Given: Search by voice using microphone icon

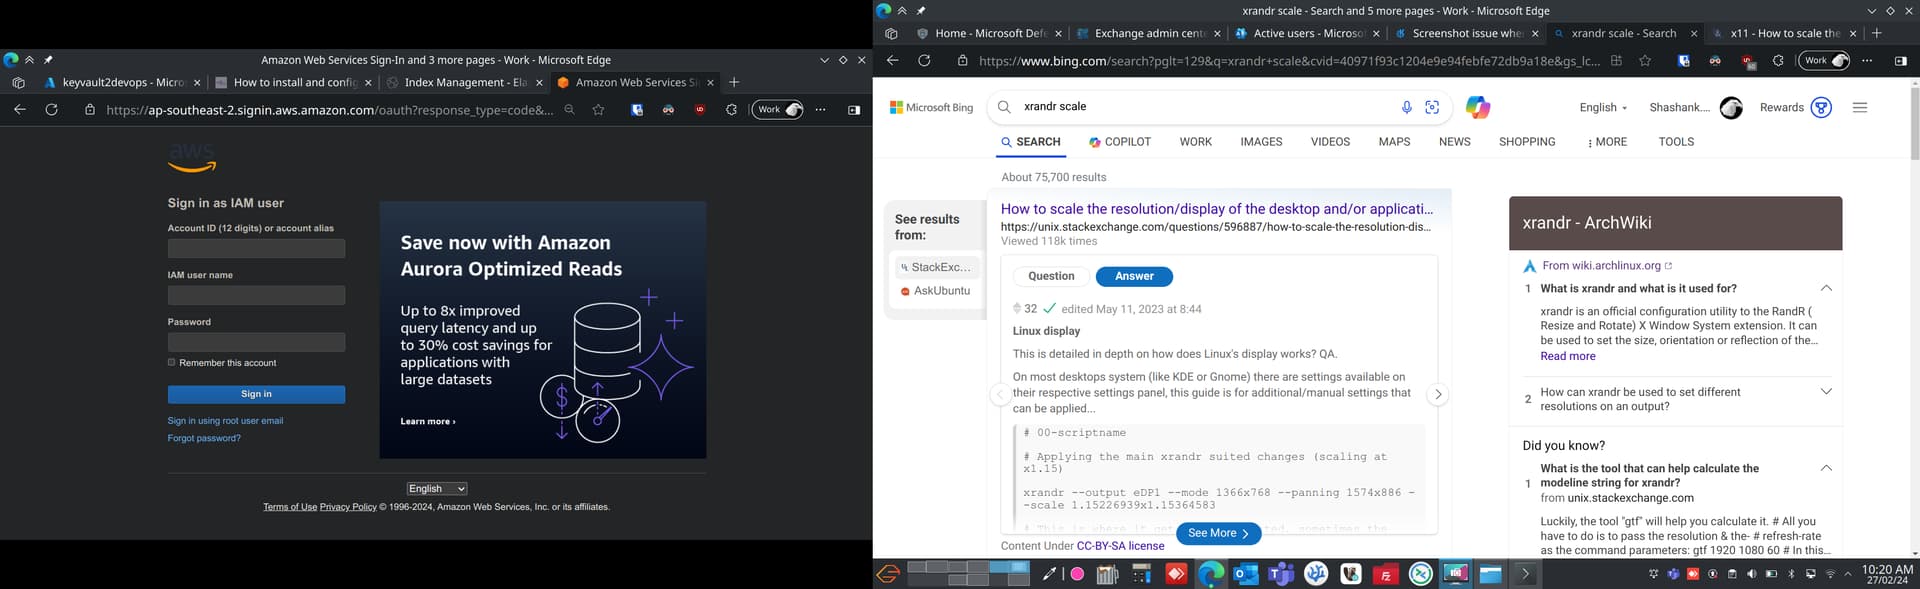Looking at the screenshot, I should [1406, 107].
